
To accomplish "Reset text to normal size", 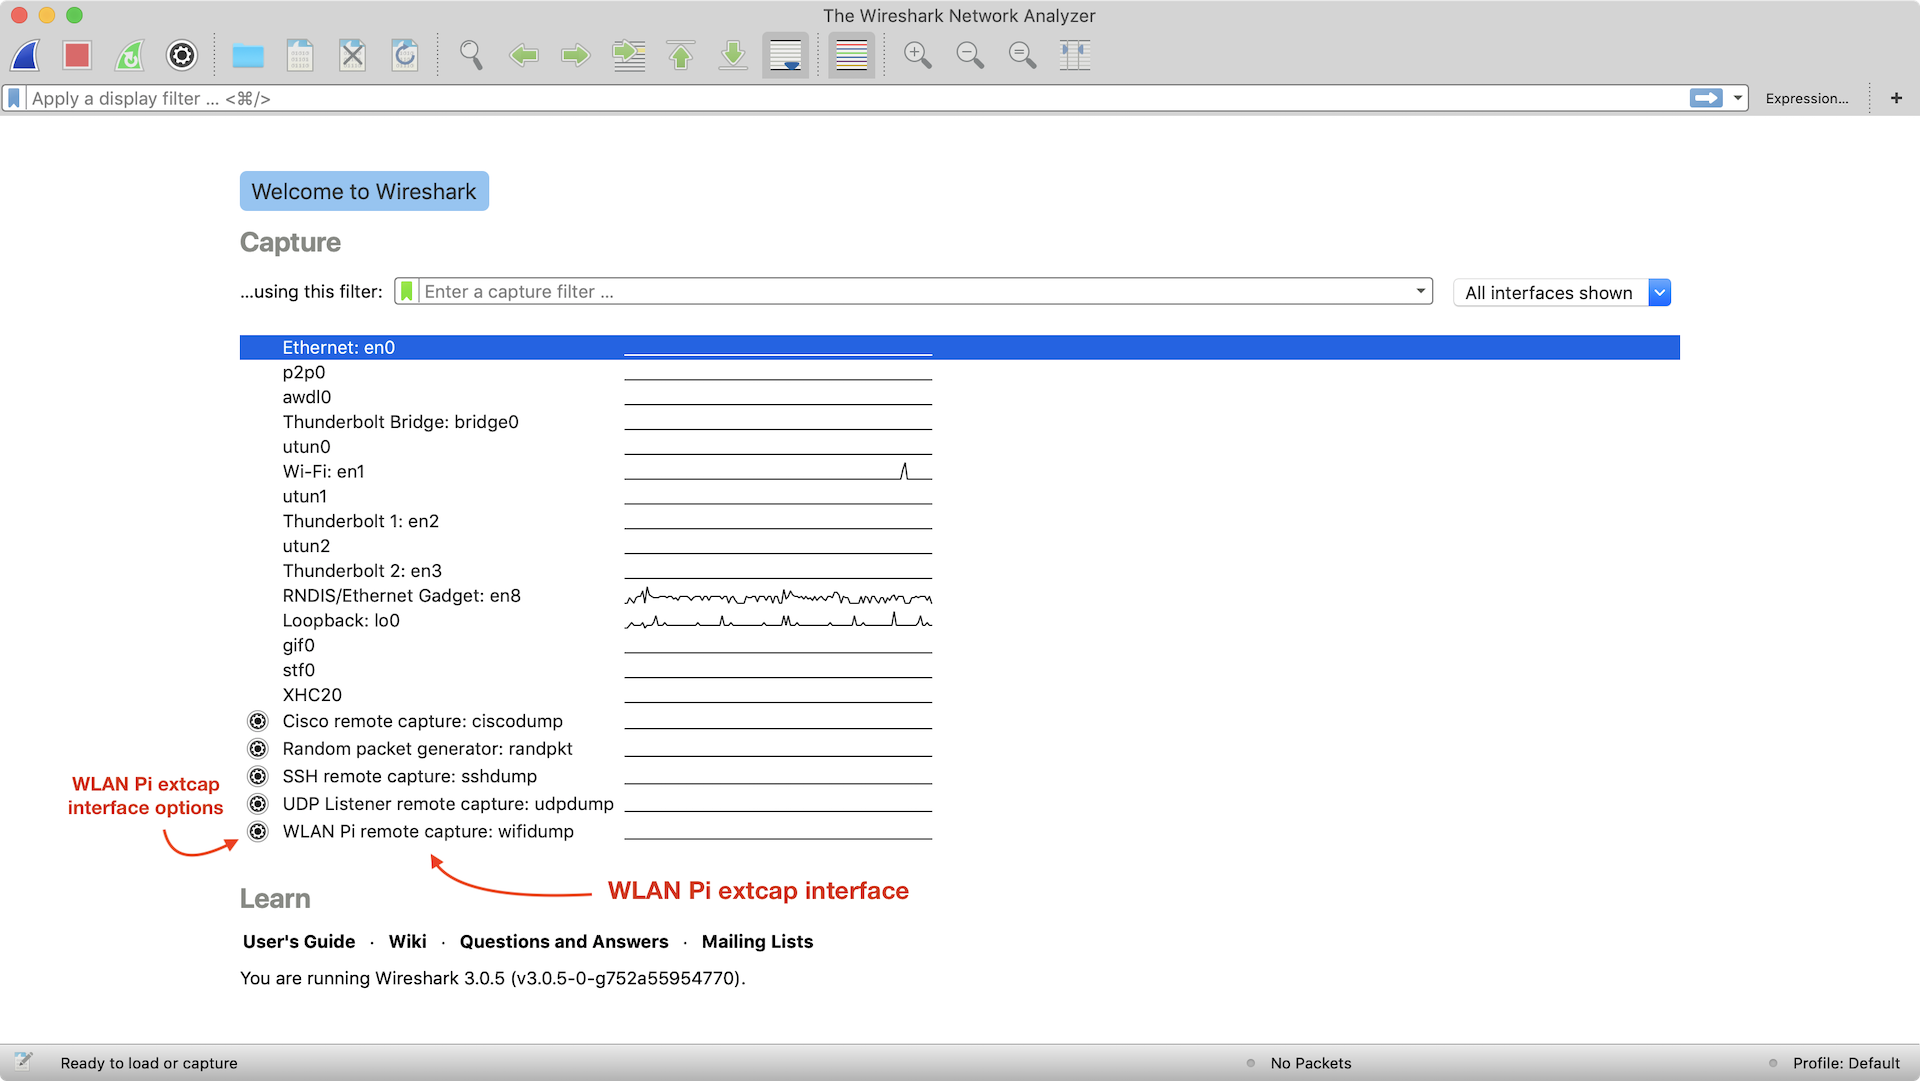I will 1022,55.
